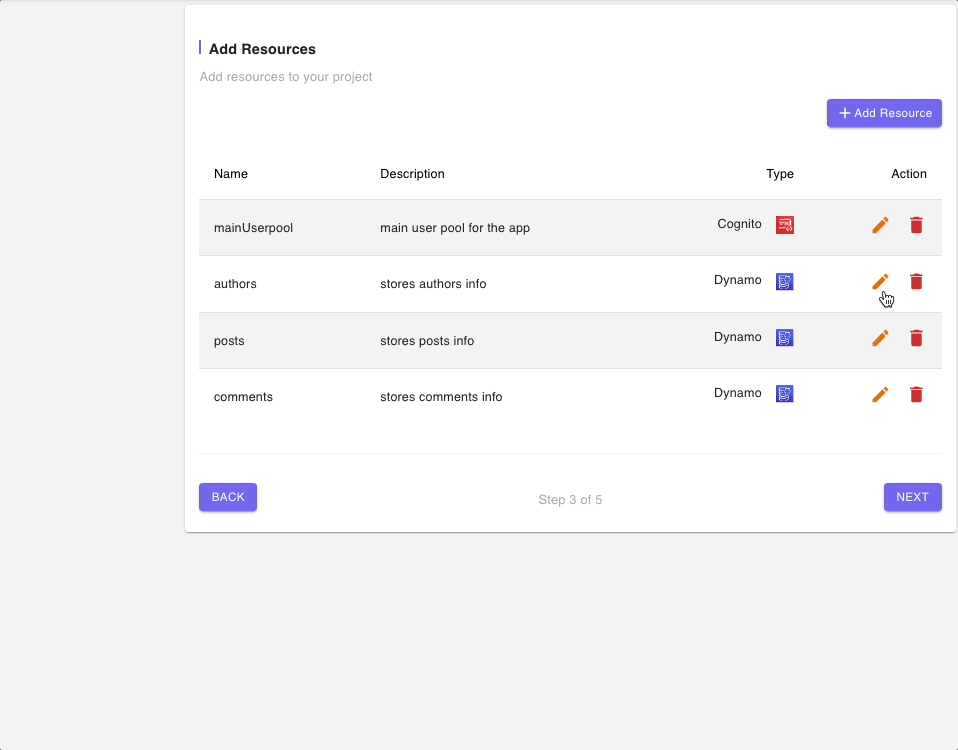This screenshot has width=958, height=750.
Task: Click 'stores comments info' description
Action: click(441, 397)
